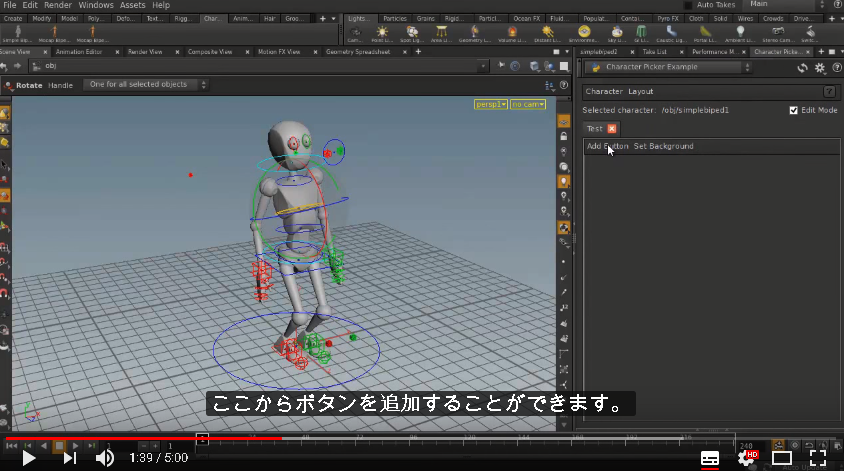Screen dimensions: 844x471
Task: Select the top tool in left viewport toolbar
Action: [x=5, y=113]
